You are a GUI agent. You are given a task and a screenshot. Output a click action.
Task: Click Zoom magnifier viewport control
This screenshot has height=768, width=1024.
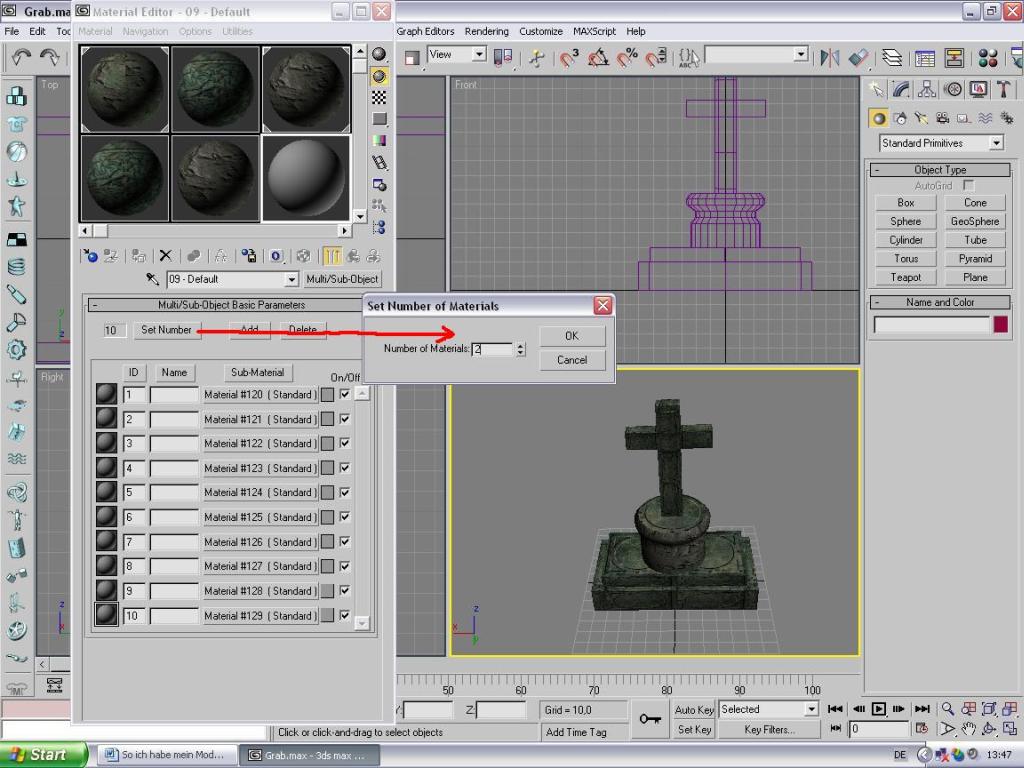pos(948,709)
